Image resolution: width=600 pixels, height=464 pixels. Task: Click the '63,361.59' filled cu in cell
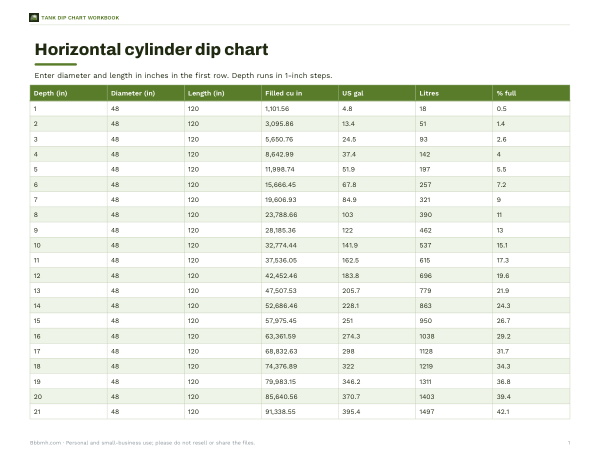300,336
